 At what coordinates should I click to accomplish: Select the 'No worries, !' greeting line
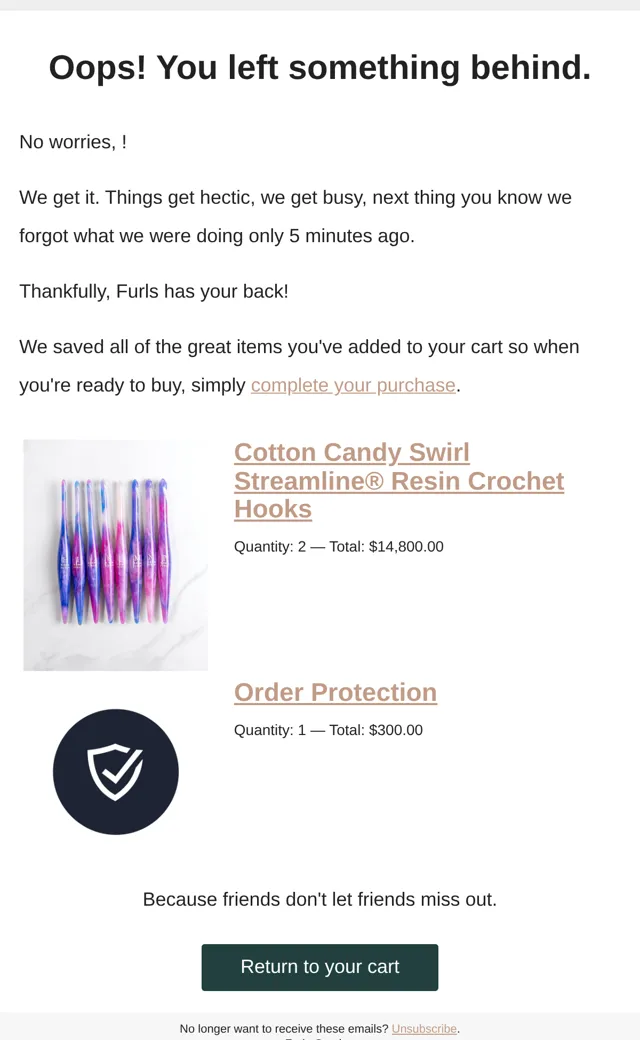click(73, 142)
